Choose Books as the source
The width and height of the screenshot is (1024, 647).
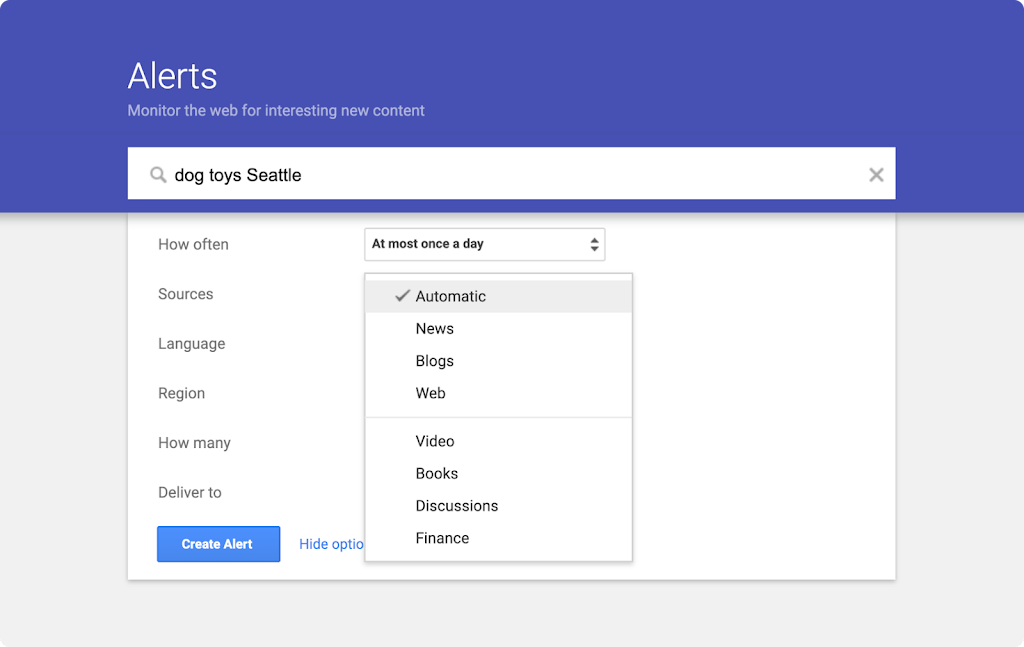pyautogui.click(x=437, y=474)
